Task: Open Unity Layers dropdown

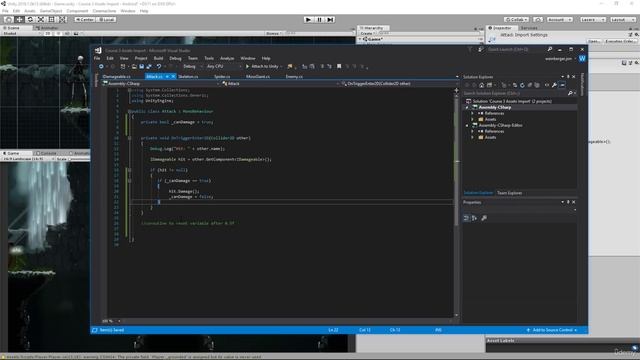Action: point(592,20)
